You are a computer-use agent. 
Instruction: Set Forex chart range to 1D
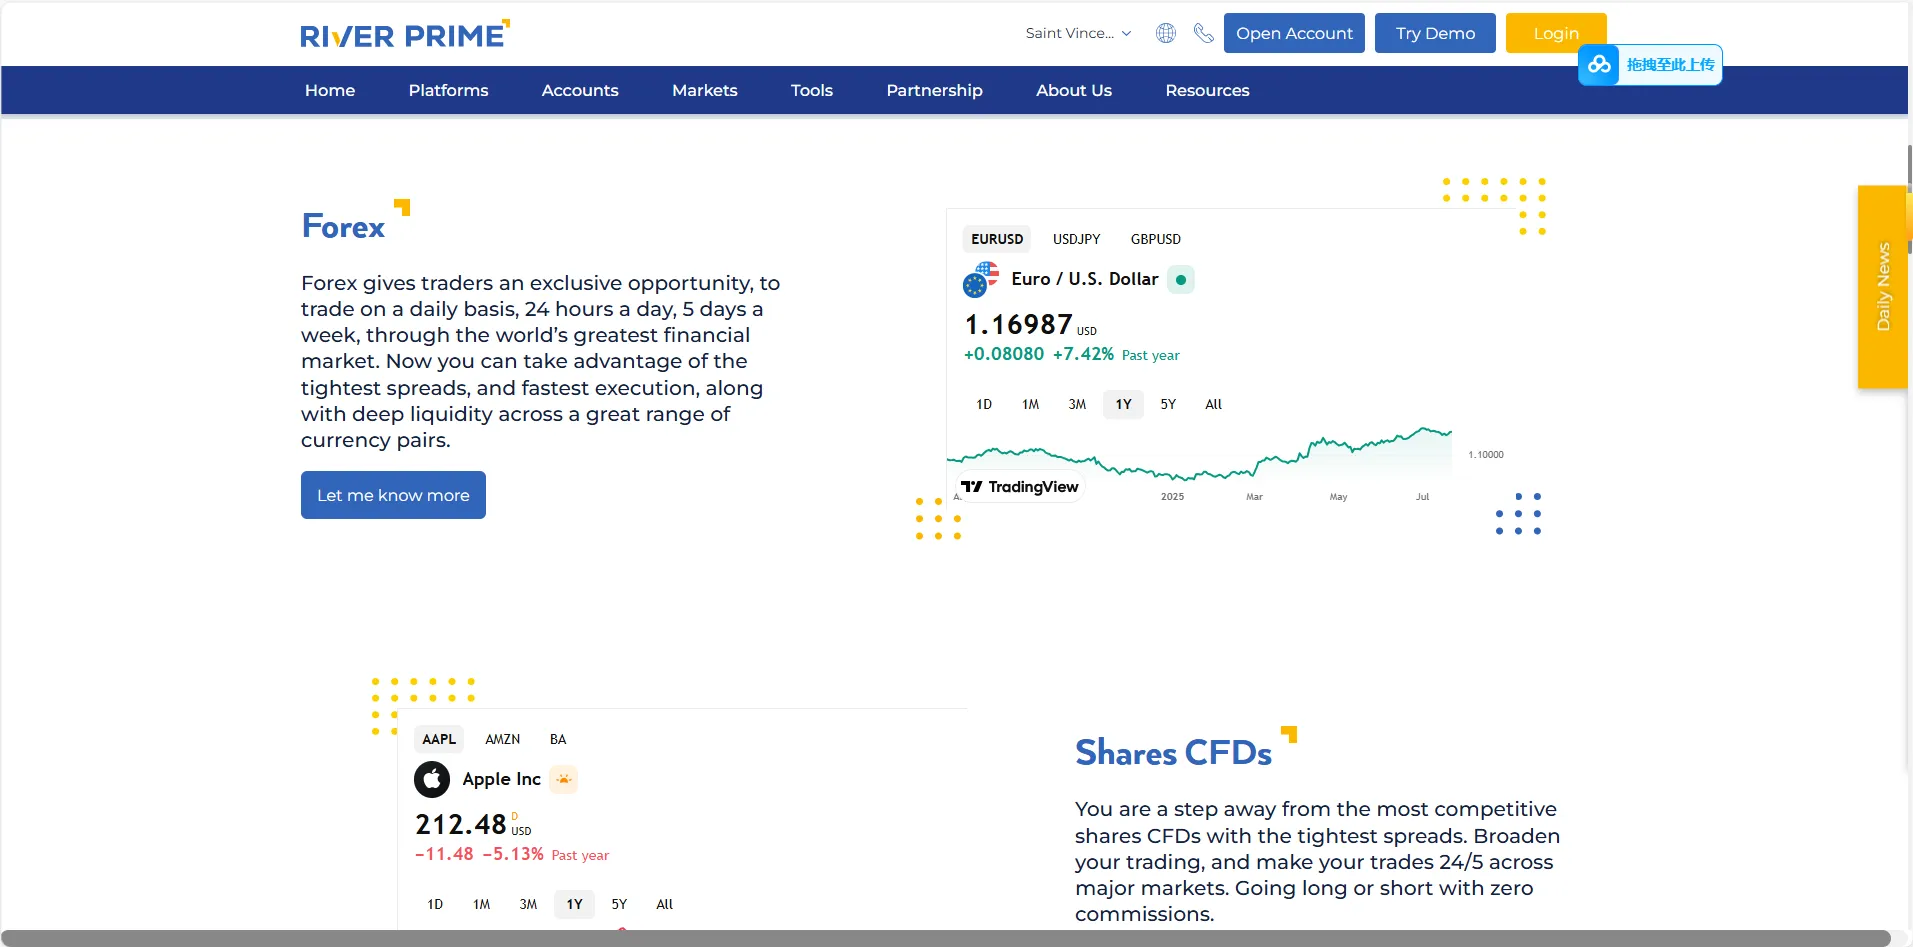[x=984, y=404]
